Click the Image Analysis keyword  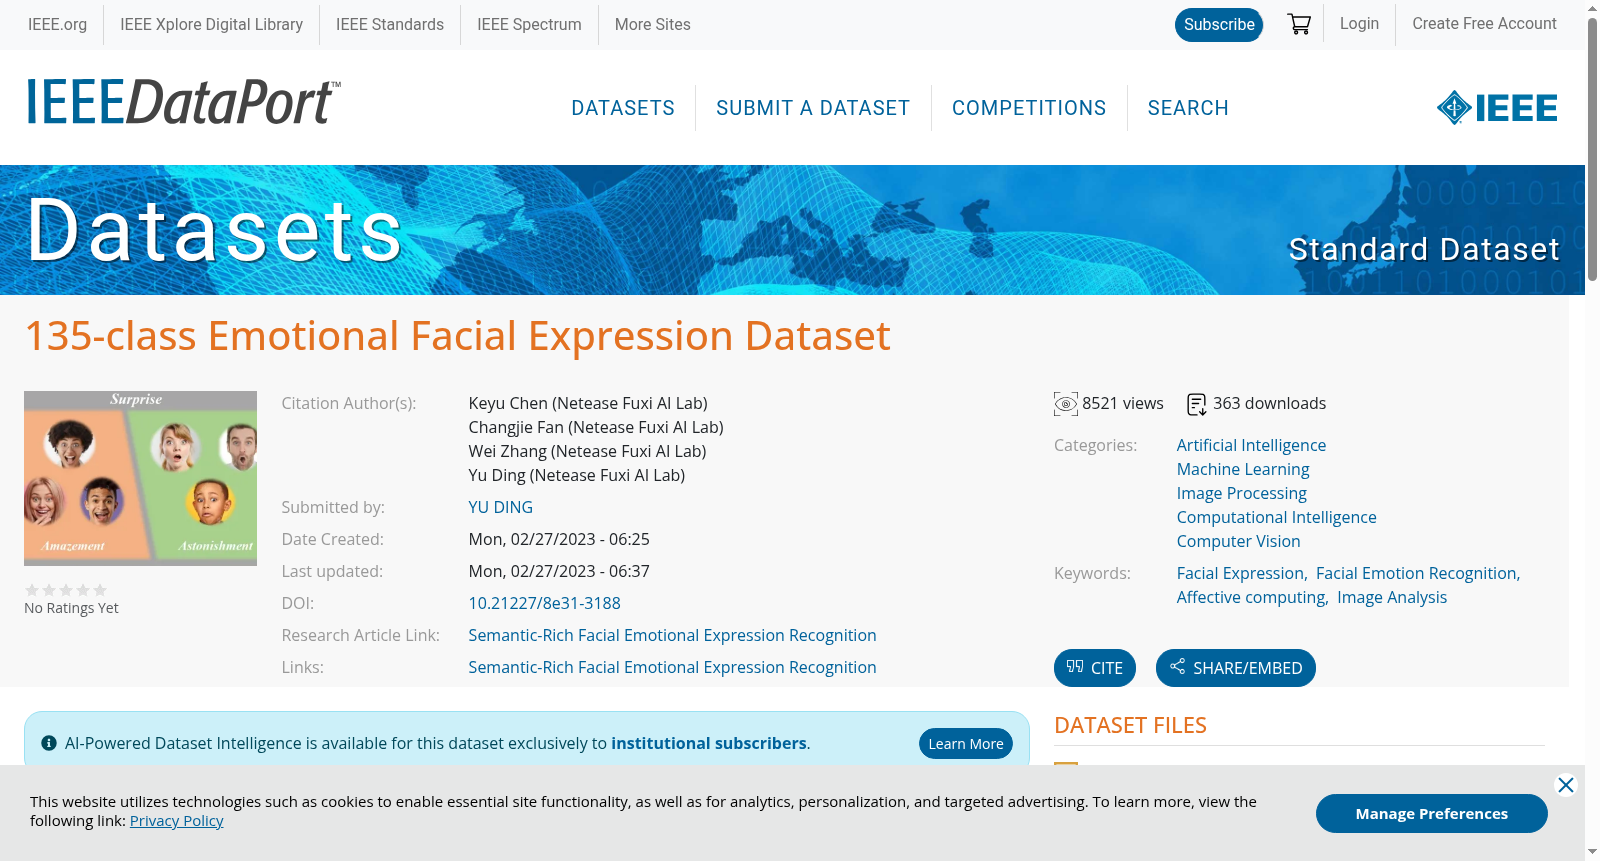pyautogui.click(x=1392, y=597)
